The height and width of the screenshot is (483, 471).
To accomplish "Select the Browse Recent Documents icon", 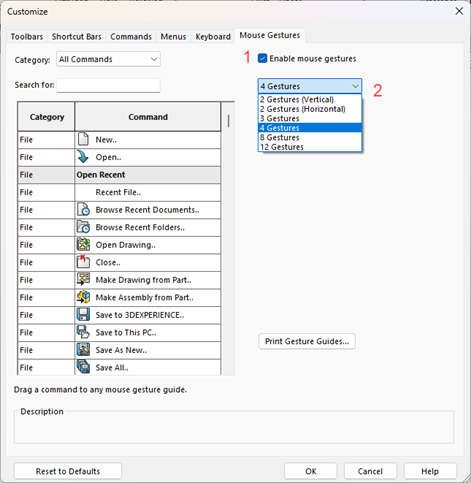I will pyautogui.click(x=83, y=210).
